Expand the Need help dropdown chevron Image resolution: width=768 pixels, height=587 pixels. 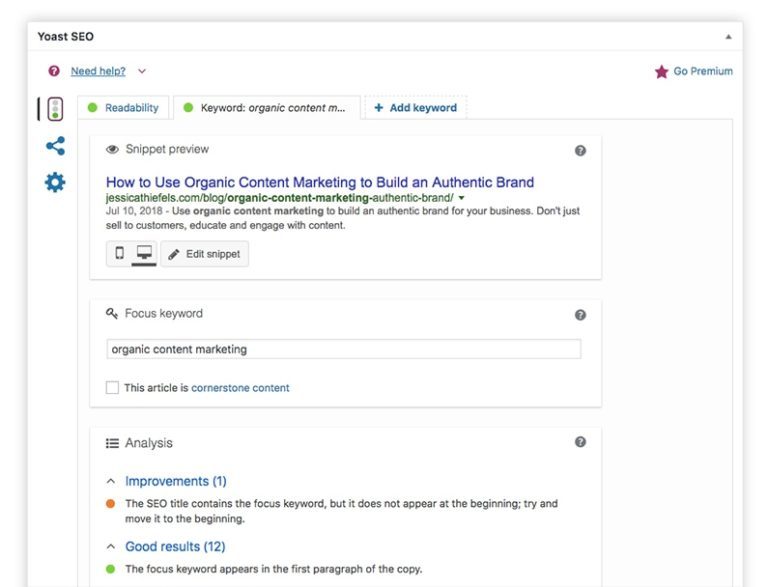[x=142, y=71]
